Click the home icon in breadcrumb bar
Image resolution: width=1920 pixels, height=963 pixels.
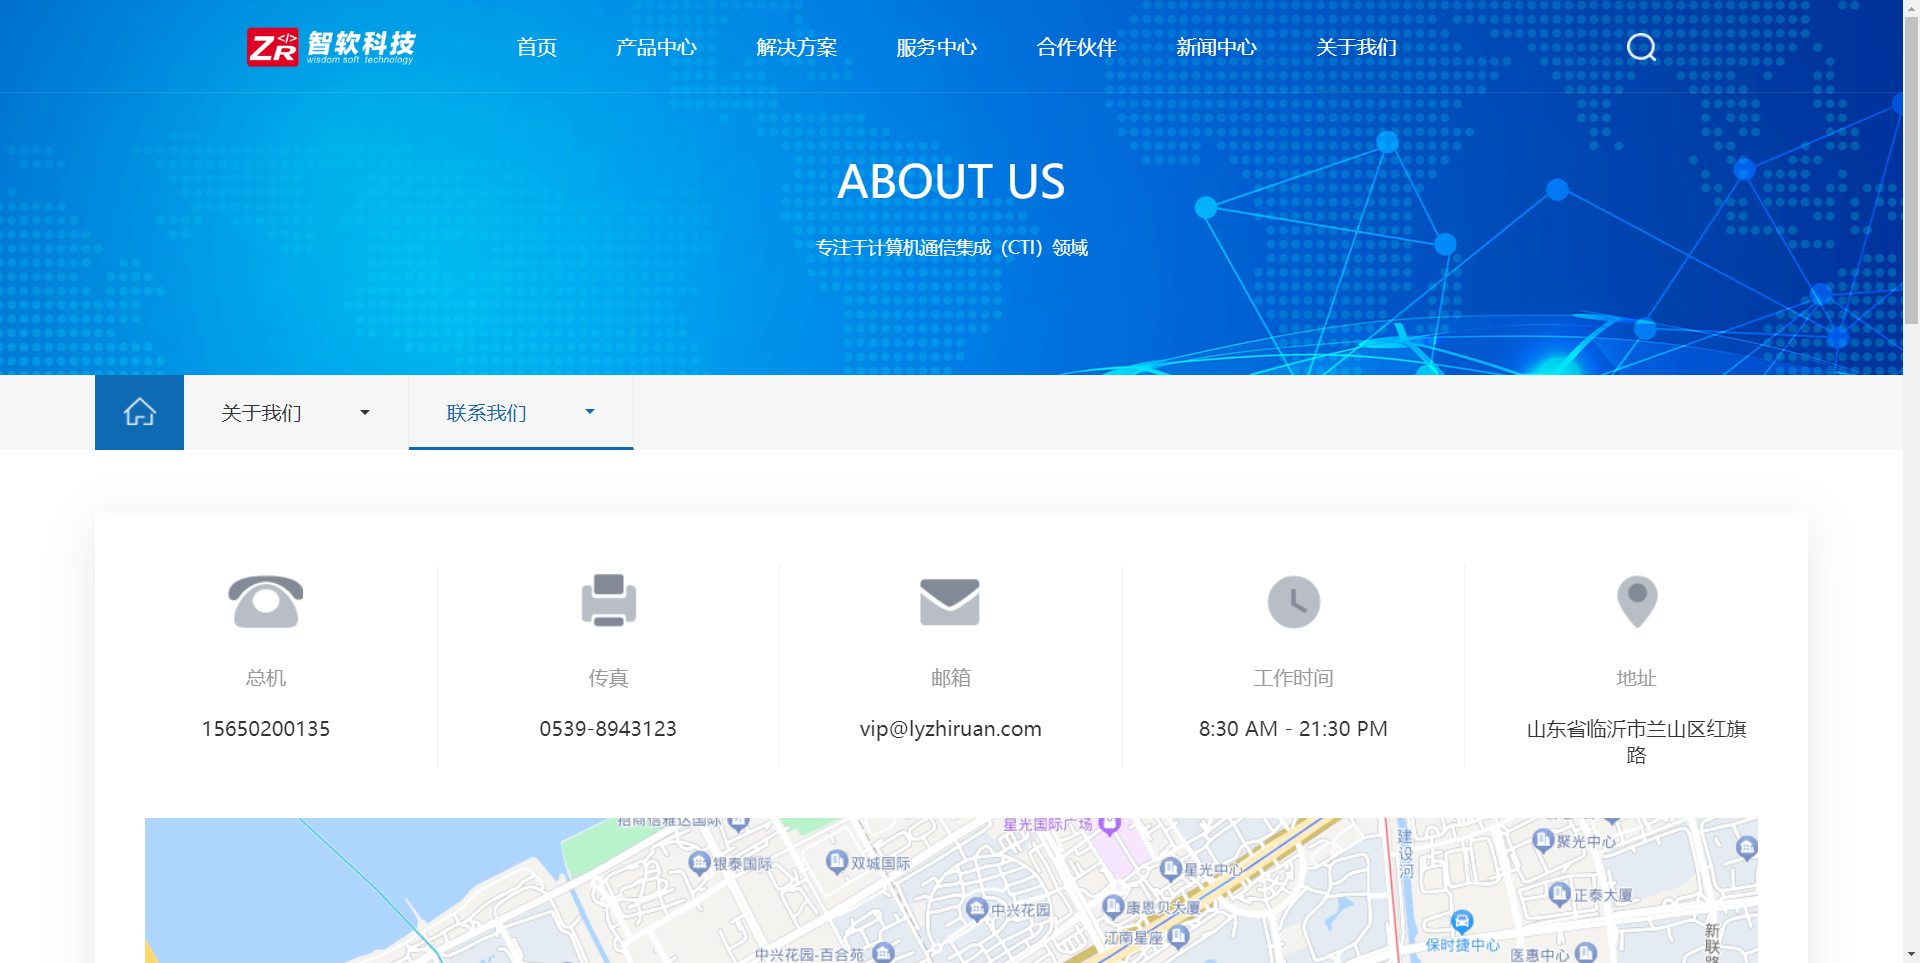click(x=139, y=412)
